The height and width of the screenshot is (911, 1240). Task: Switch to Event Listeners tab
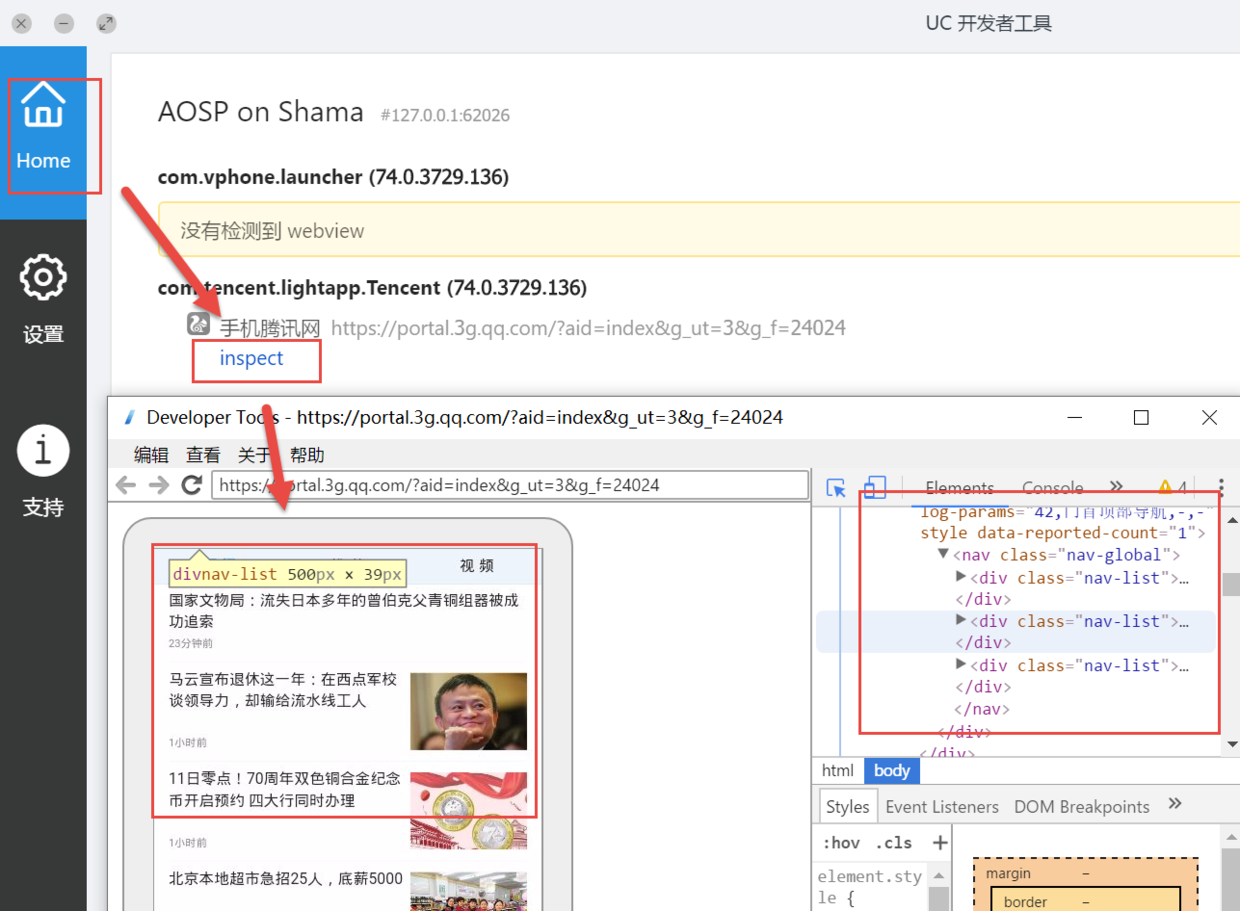941,807
